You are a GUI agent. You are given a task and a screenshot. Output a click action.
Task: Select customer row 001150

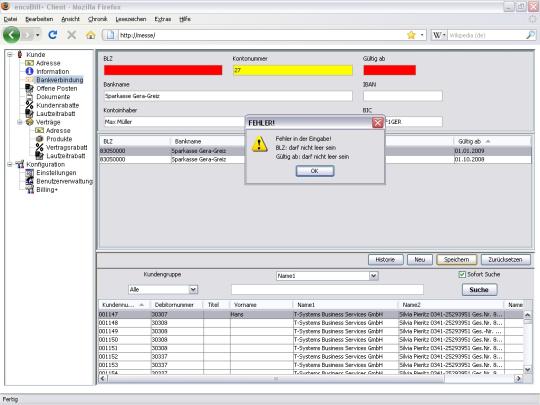point(311,340)
